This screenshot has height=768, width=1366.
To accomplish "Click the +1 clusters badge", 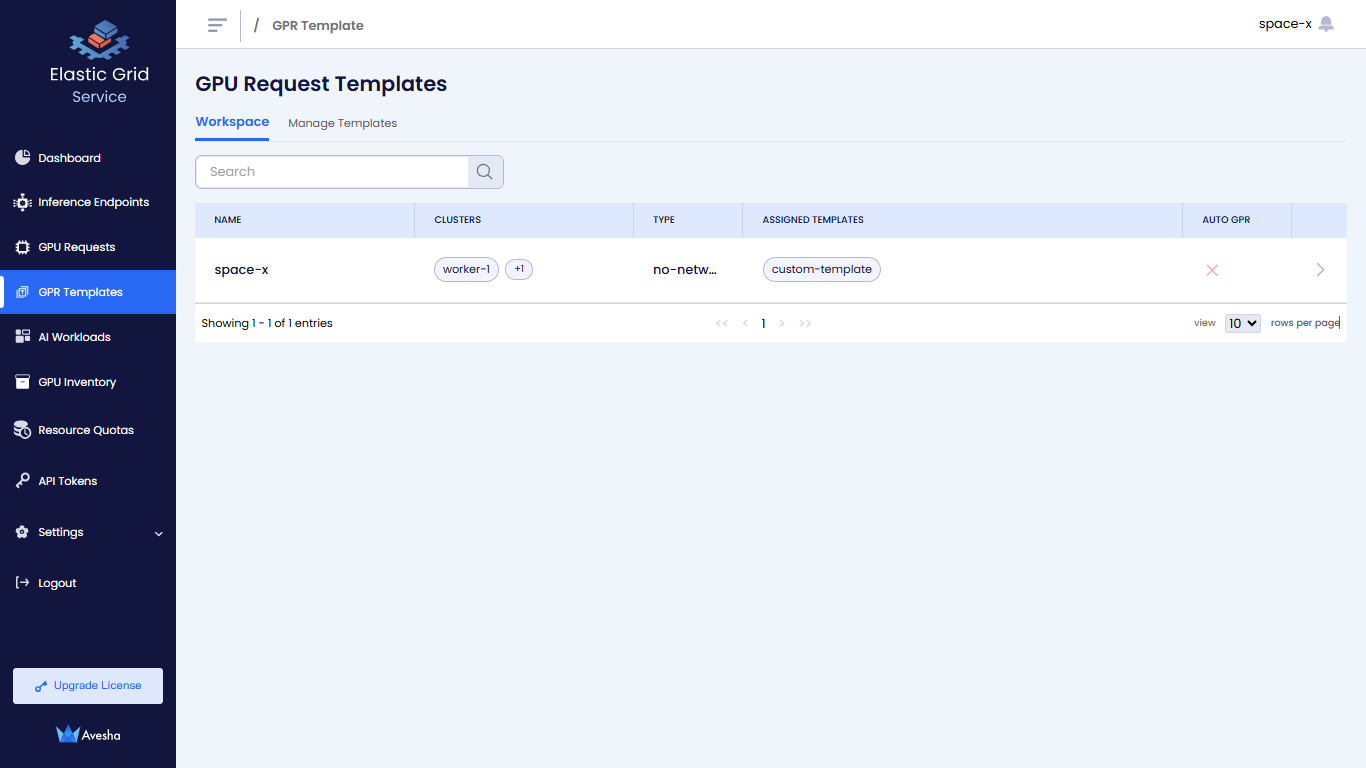I will coord(518,269).
